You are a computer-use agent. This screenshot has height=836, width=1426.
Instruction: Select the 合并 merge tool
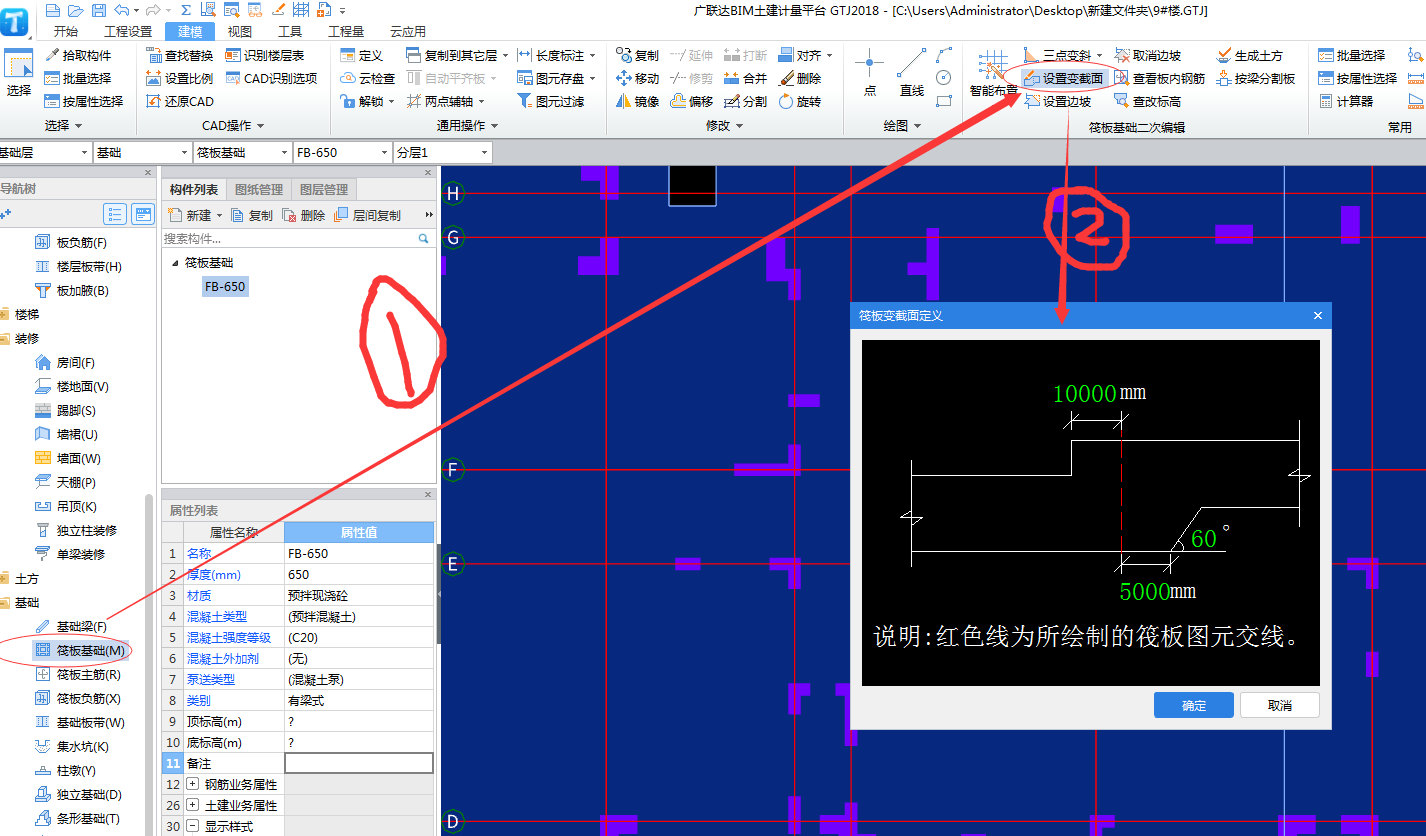tap(745, 78)
